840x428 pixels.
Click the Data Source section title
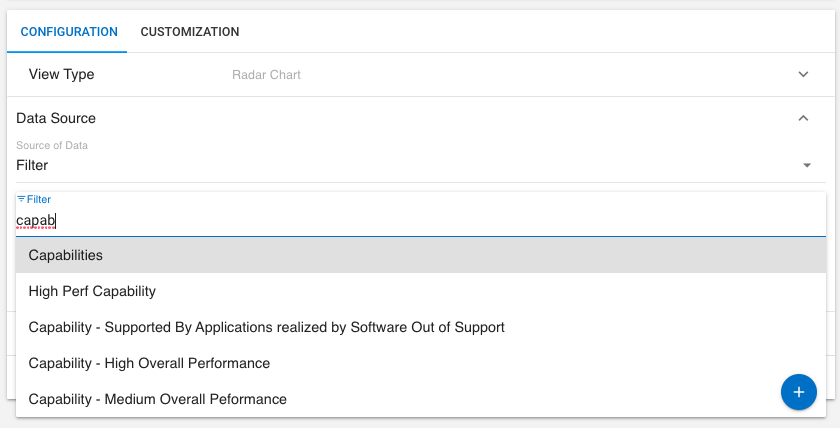(x=56, y=118)
